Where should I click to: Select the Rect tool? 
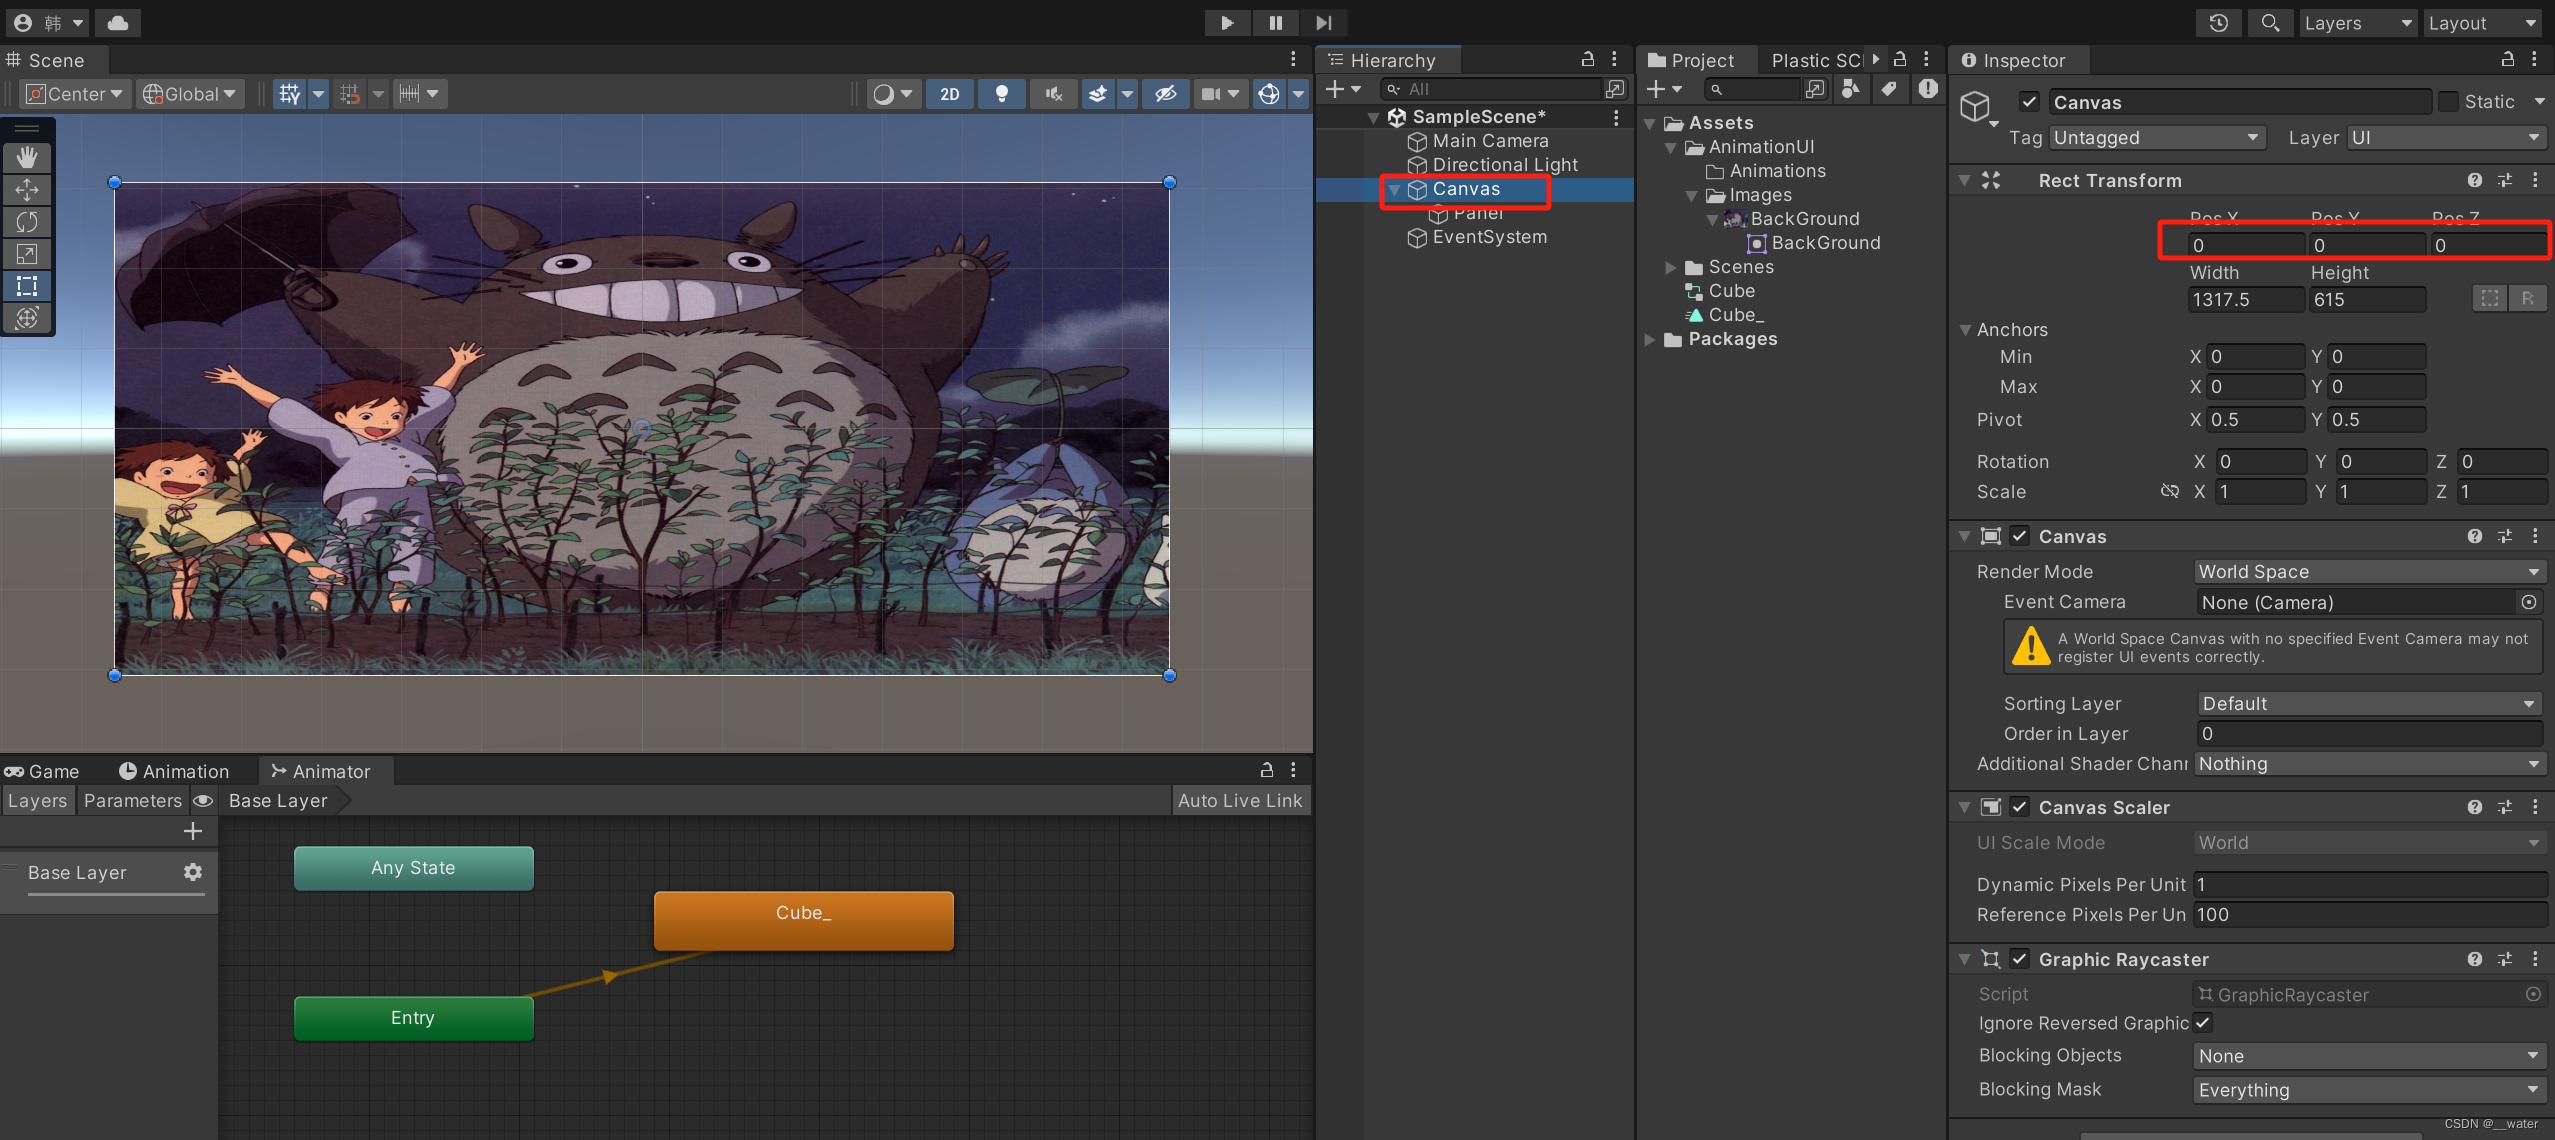[27, 286]
